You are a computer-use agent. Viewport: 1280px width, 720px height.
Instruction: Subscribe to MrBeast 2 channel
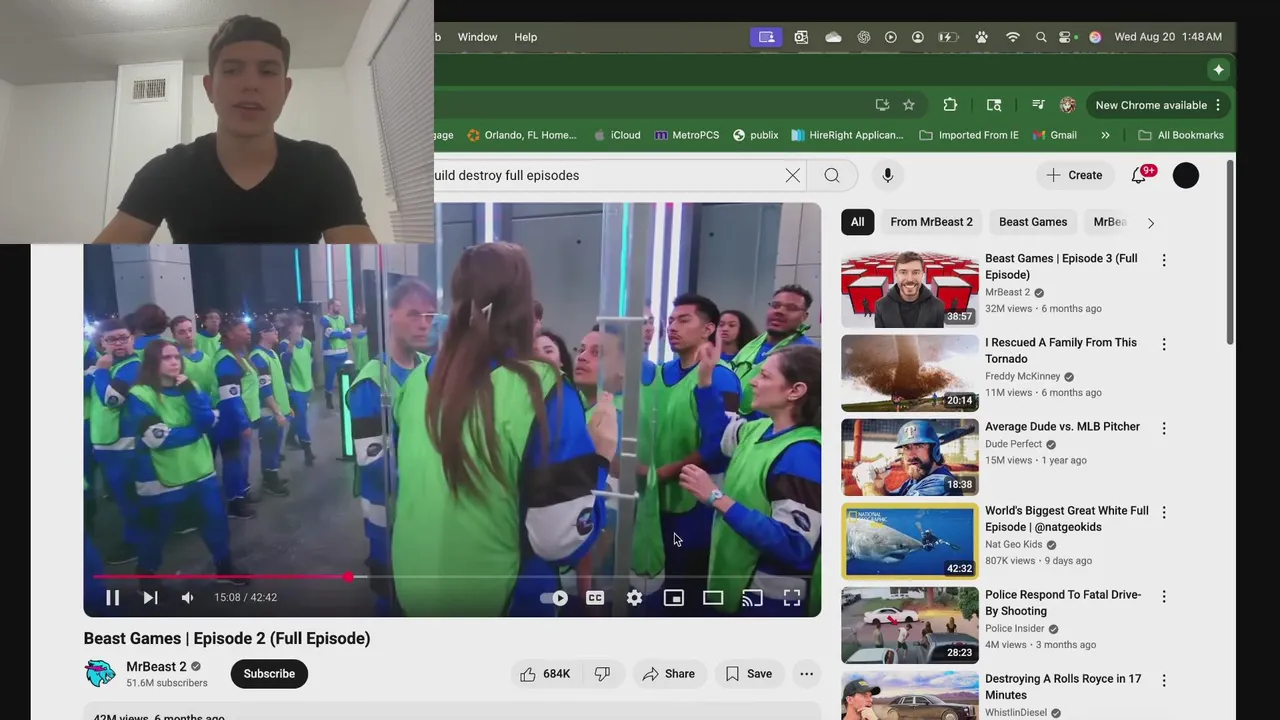(269, 674)
